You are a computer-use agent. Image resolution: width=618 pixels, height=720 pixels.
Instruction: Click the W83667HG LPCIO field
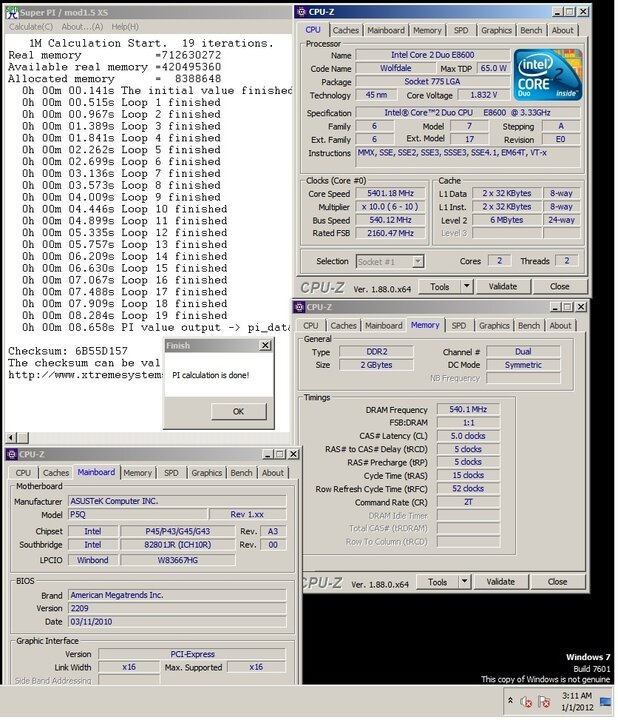[x=178, y=560]
